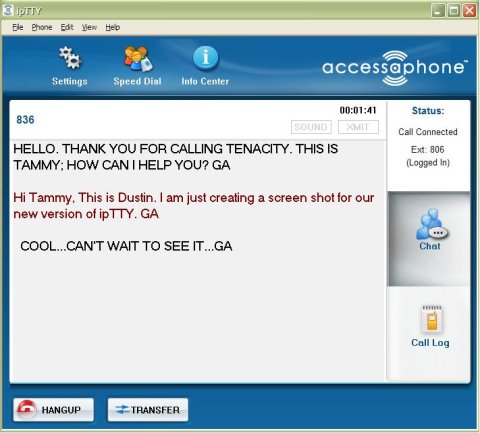This screenshot has width=480, height=433.
Task: Toggle the SOUND button
Action: (311, 127)
